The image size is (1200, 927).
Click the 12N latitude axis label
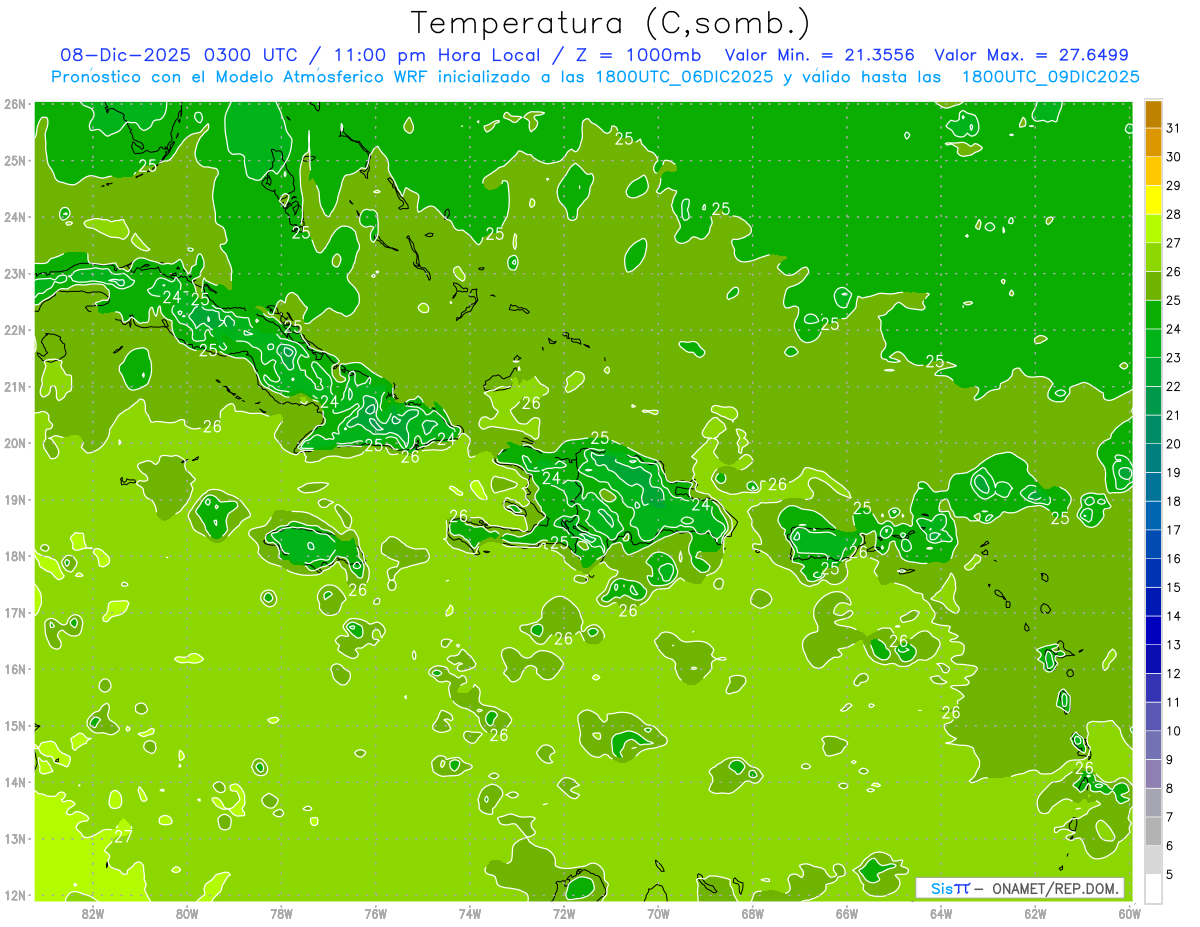tap(14, 894)
